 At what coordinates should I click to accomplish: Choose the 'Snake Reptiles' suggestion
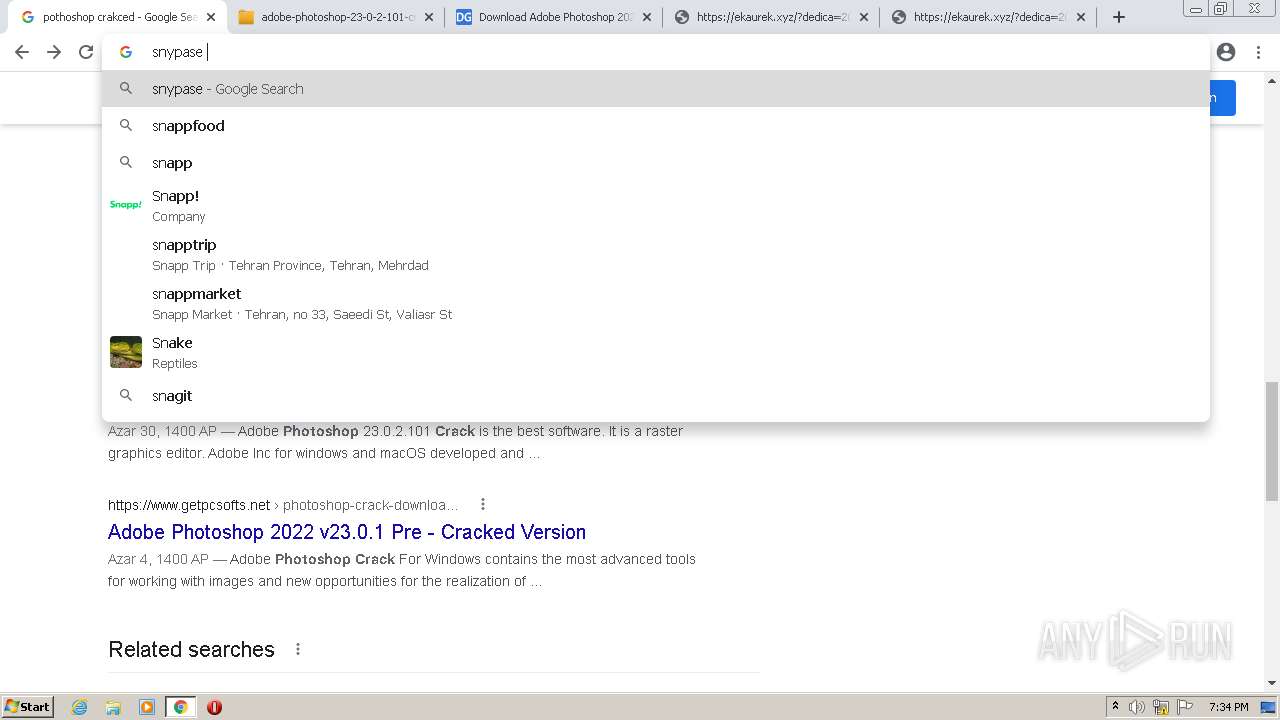(656, 352)
